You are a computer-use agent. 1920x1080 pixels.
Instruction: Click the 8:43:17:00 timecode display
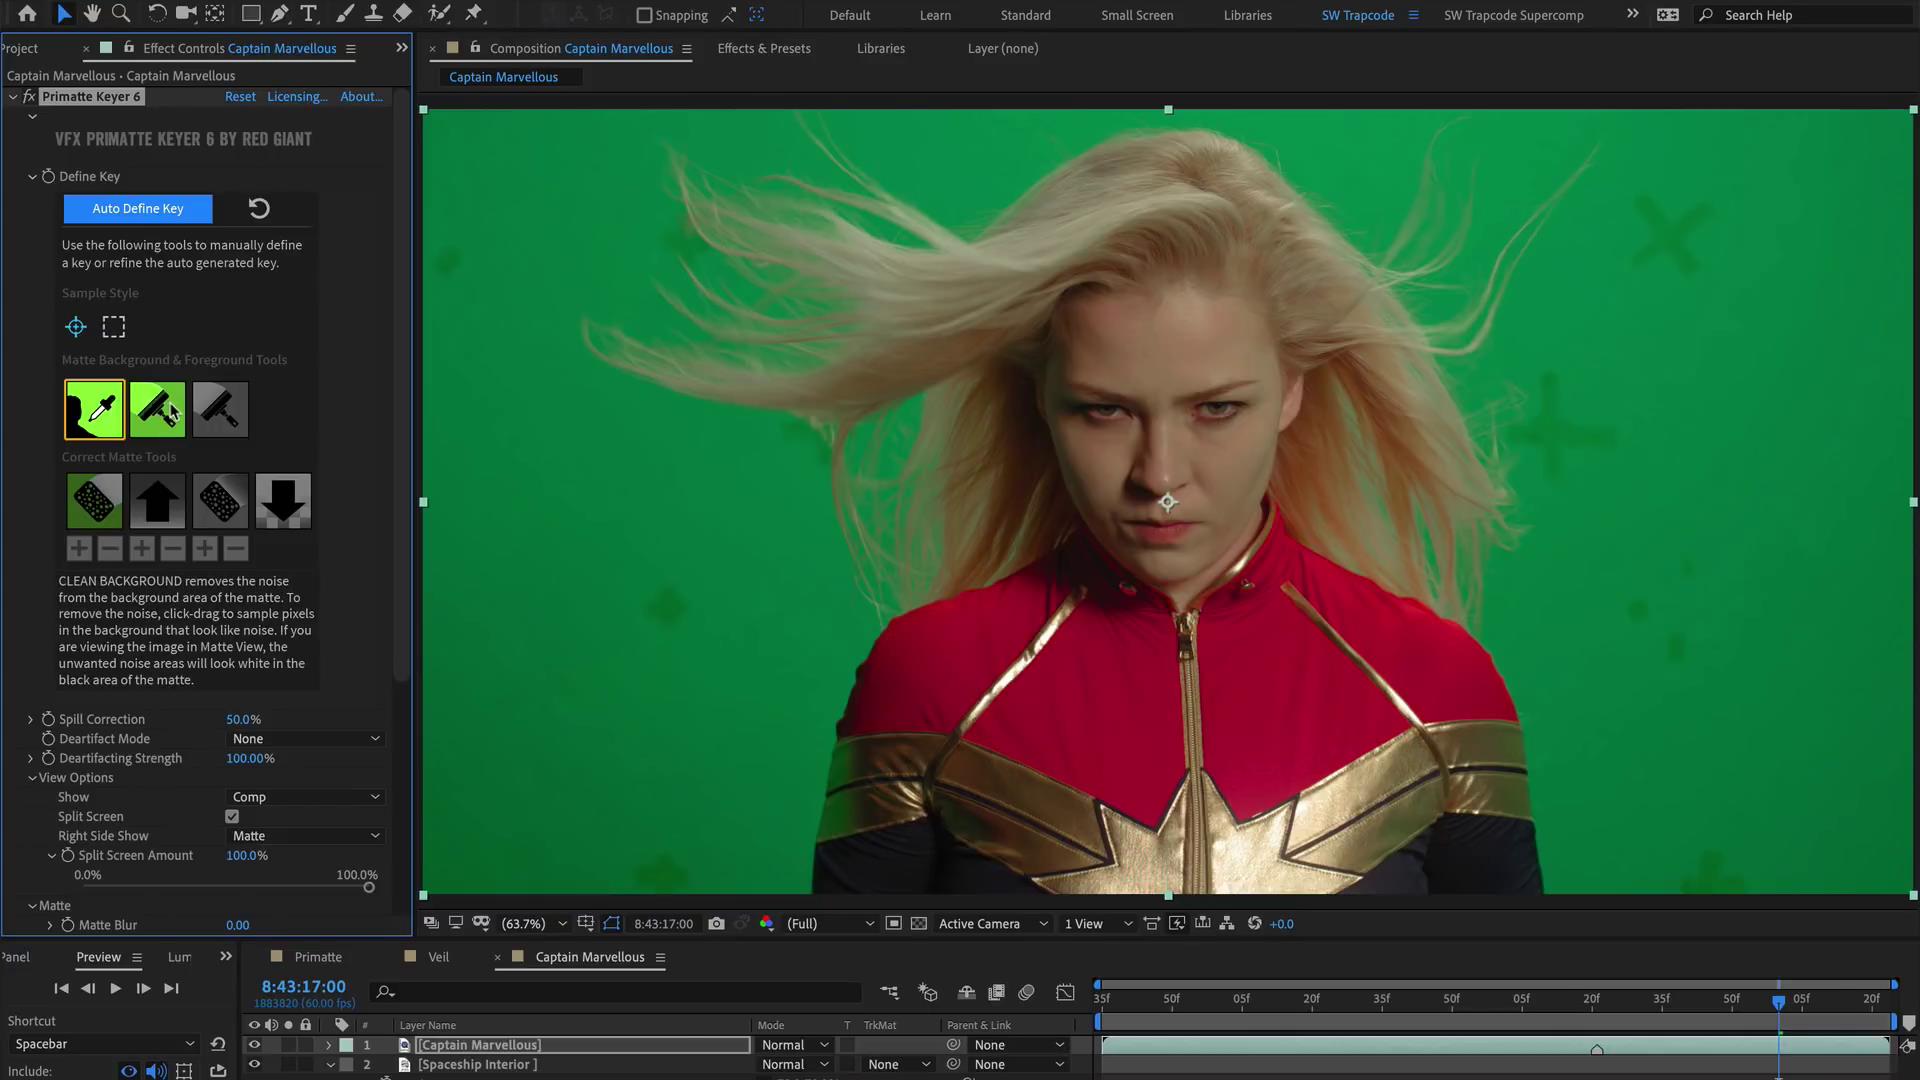(303, 986)
